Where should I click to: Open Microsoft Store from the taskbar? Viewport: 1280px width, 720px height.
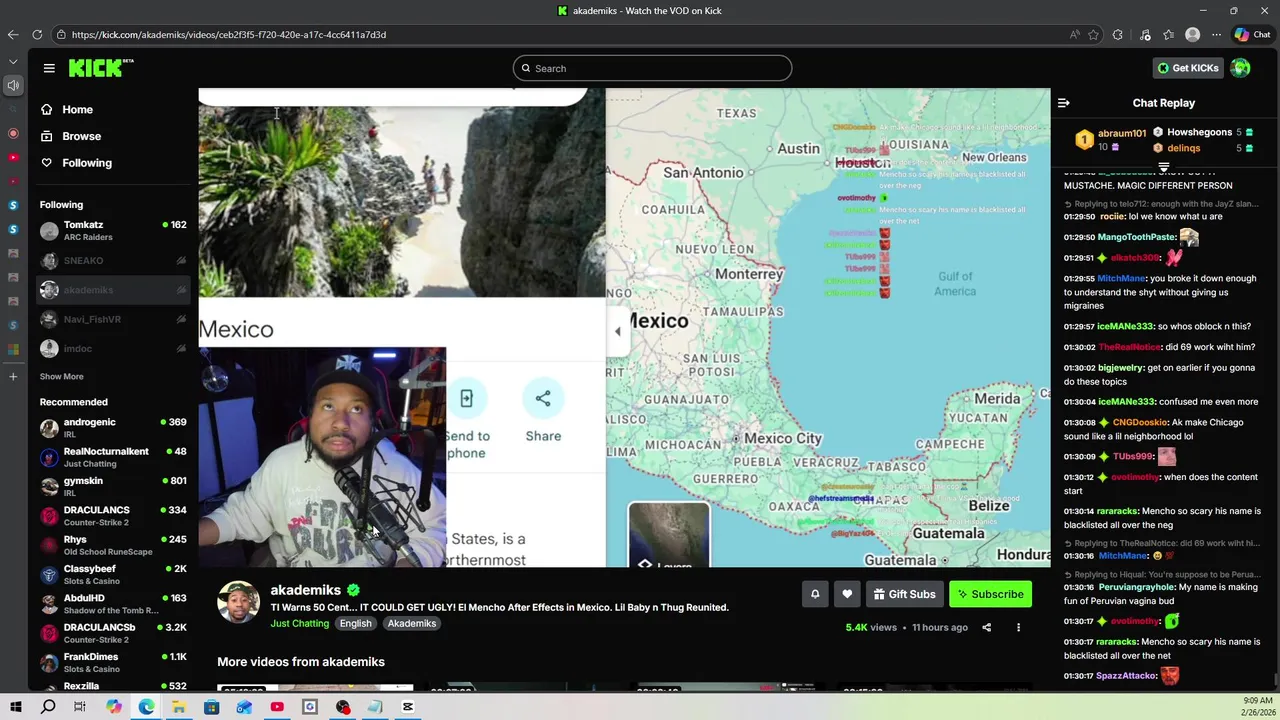point(211,707)
